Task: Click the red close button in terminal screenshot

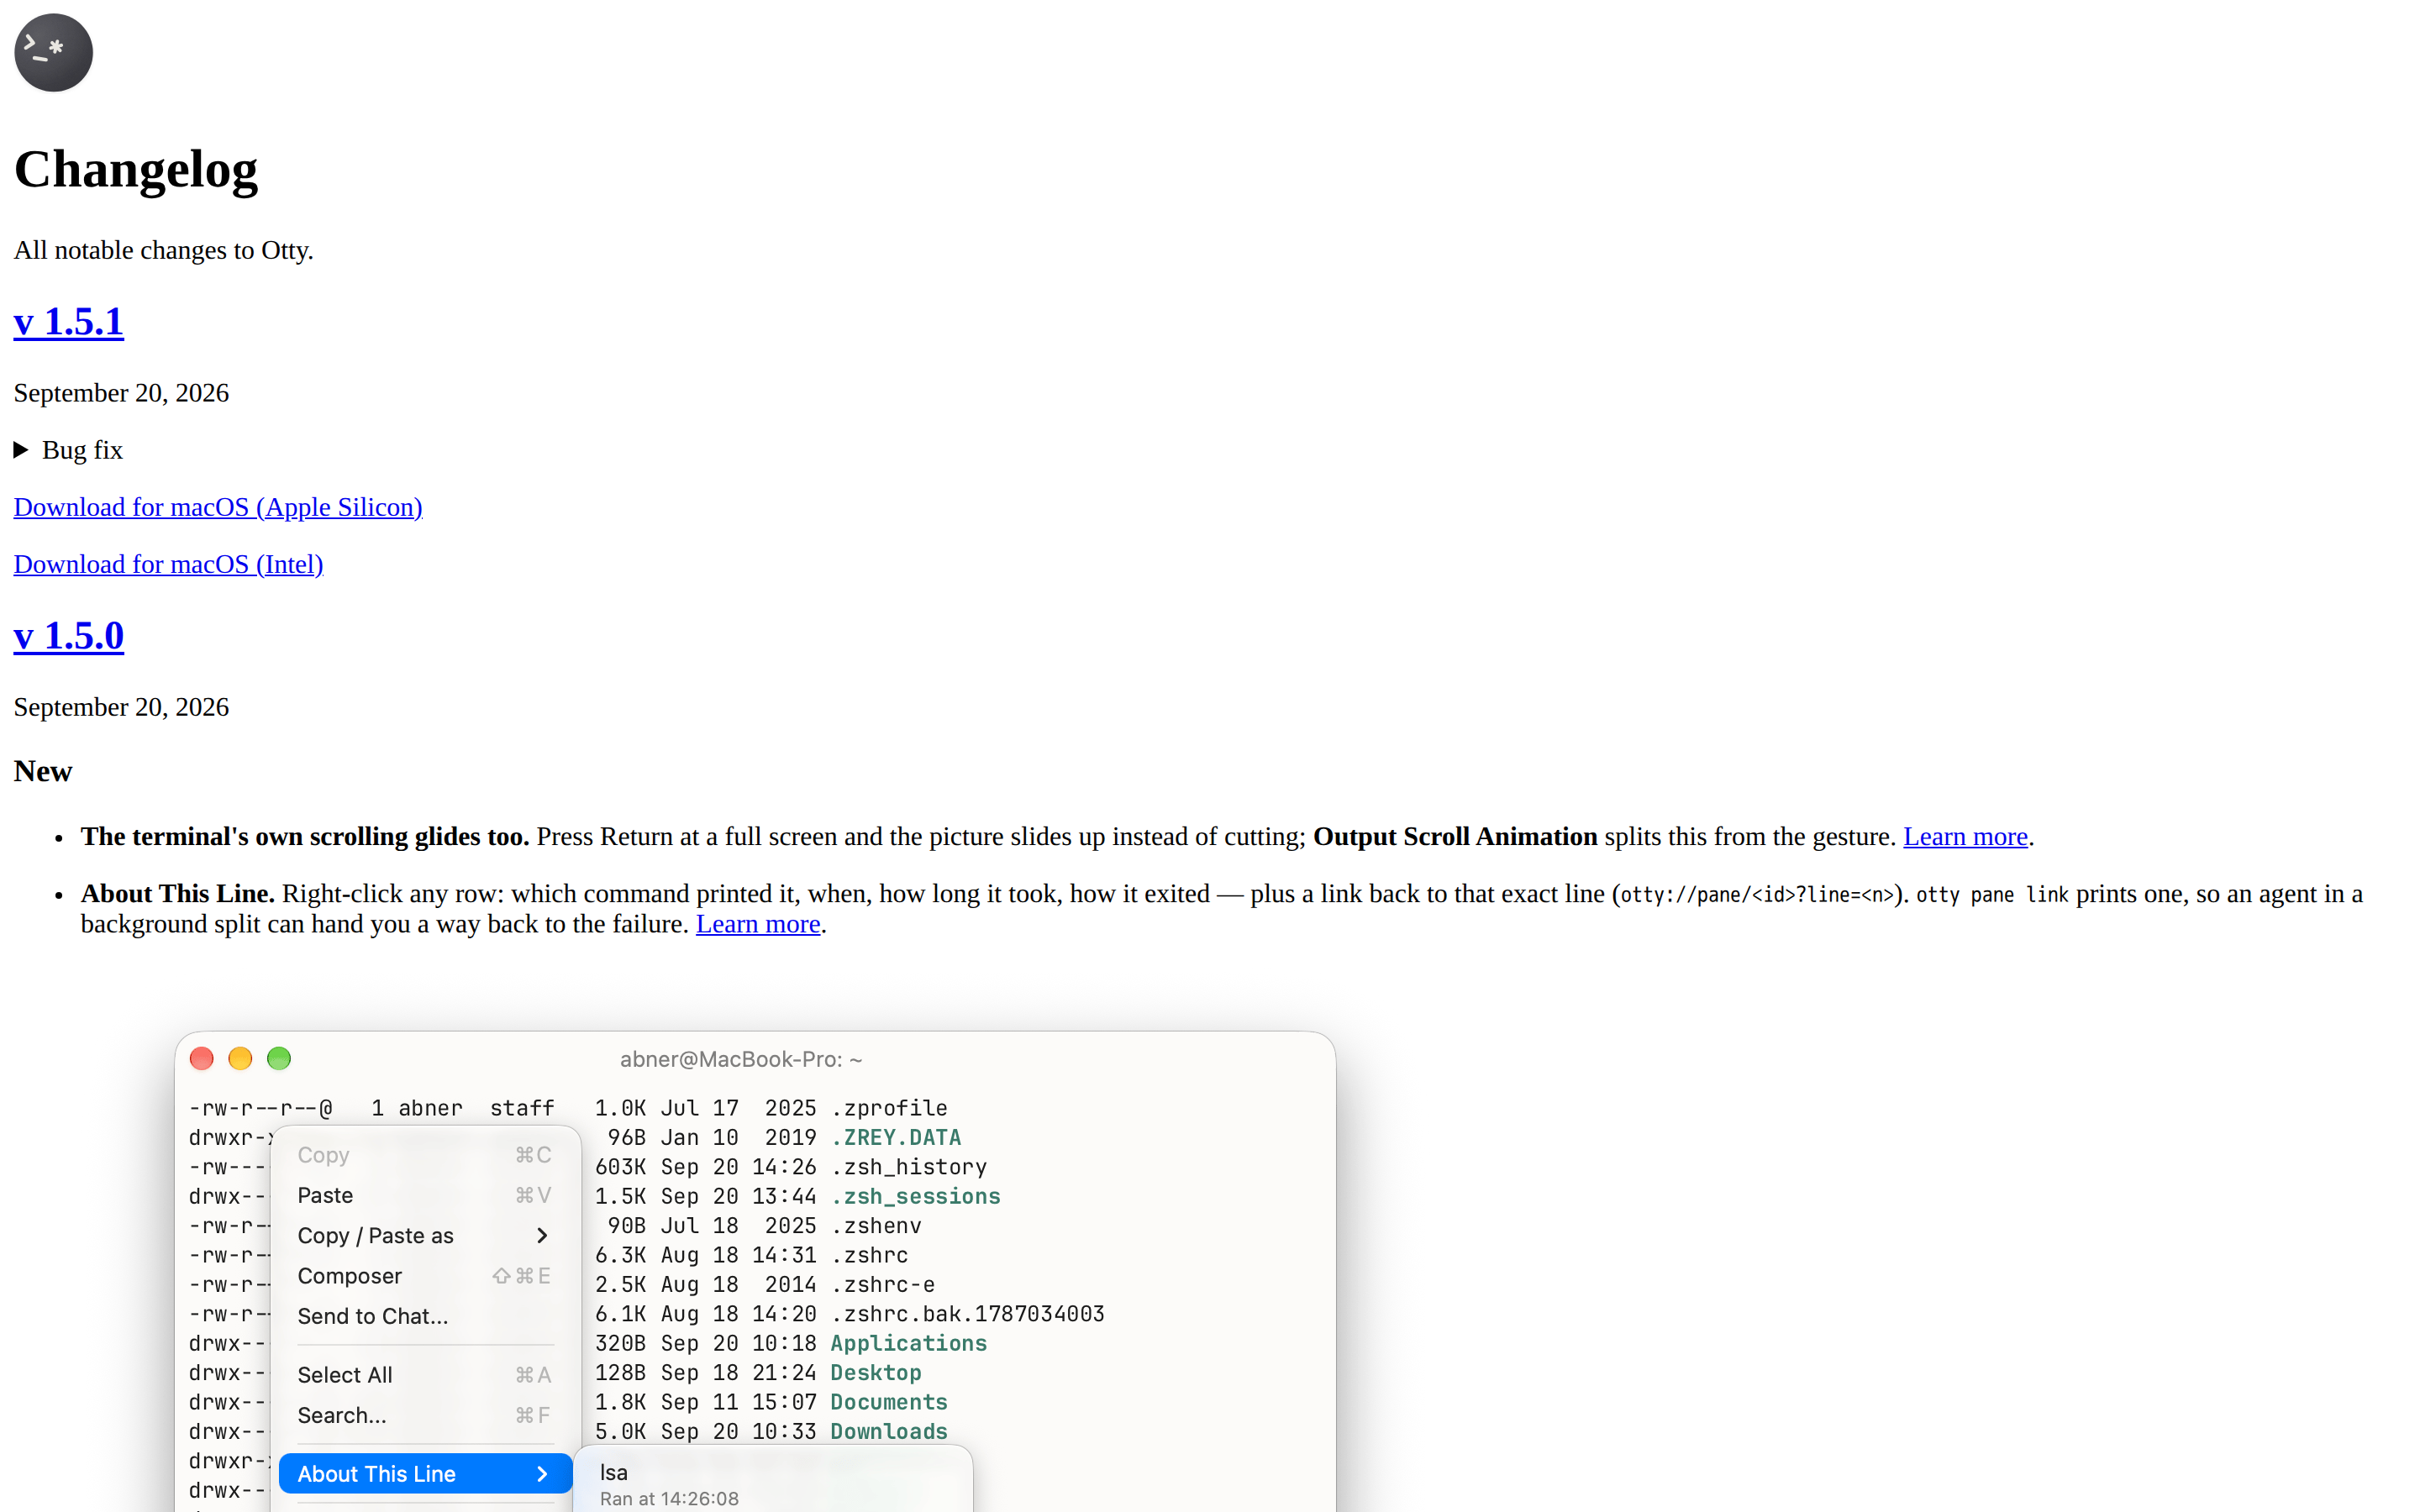Action: (x=202, y=1058)
